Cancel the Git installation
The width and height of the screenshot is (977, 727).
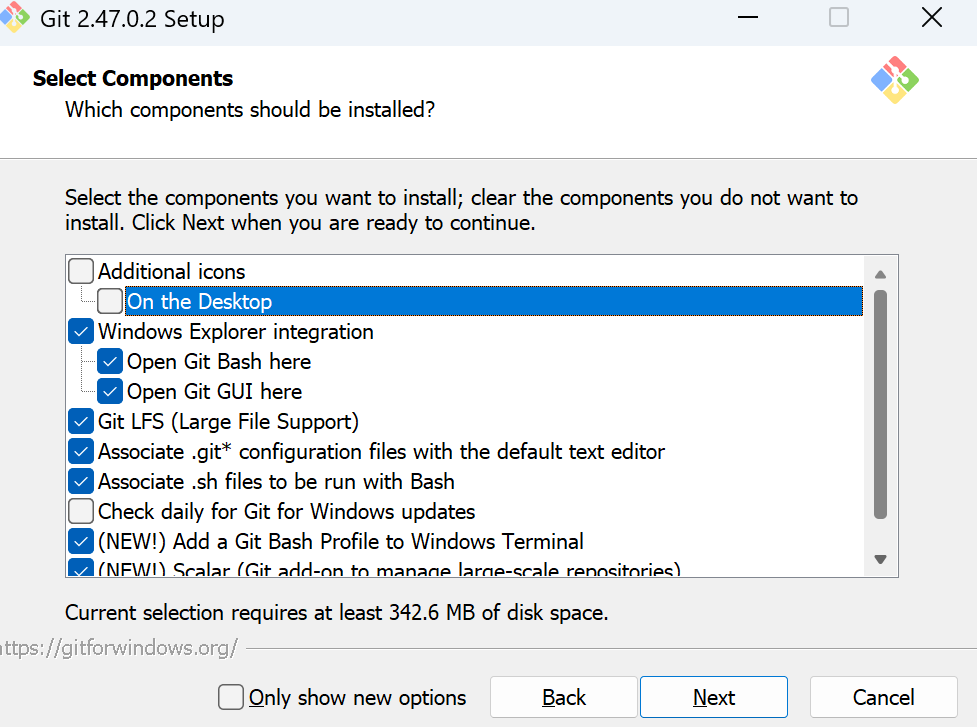pos(883,697)
